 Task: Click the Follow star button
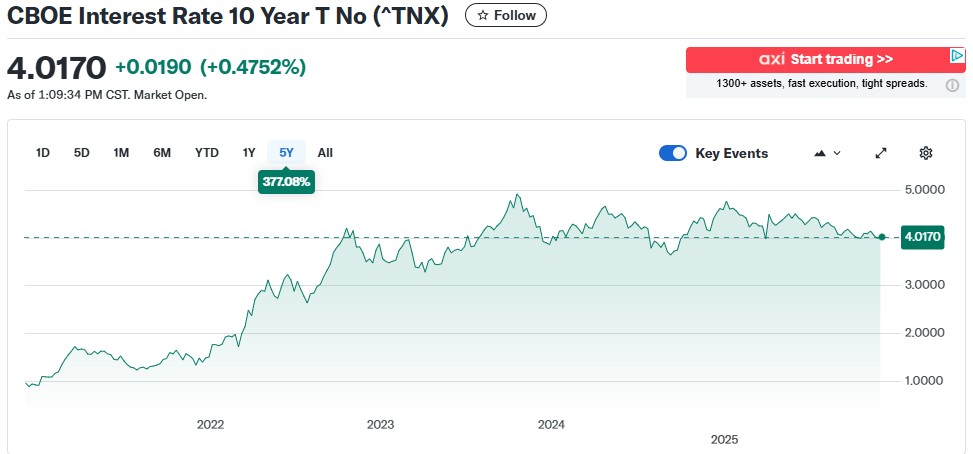pos(506,16)
